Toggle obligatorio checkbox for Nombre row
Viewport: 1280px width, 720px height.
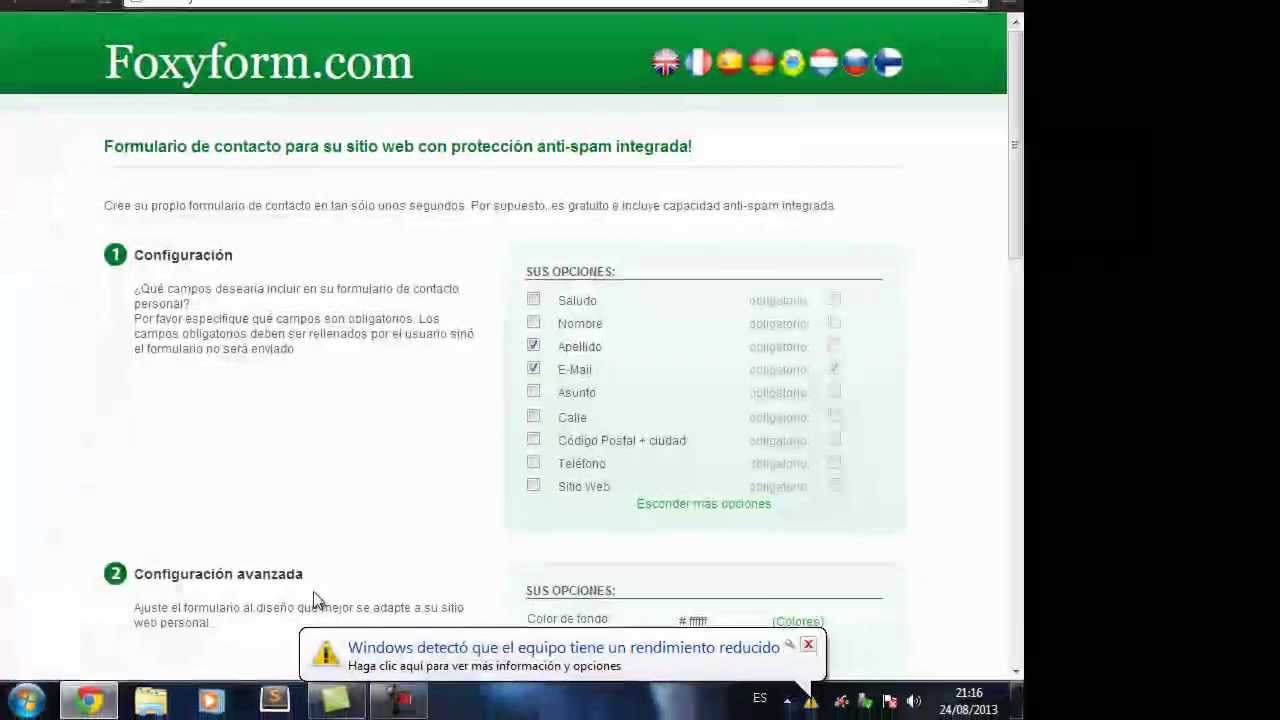(834, 323)
